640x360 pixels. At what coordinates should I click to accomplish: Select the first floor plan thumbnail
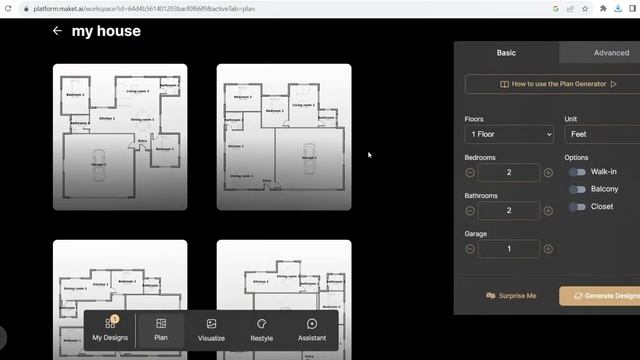(x=120, y=137)
